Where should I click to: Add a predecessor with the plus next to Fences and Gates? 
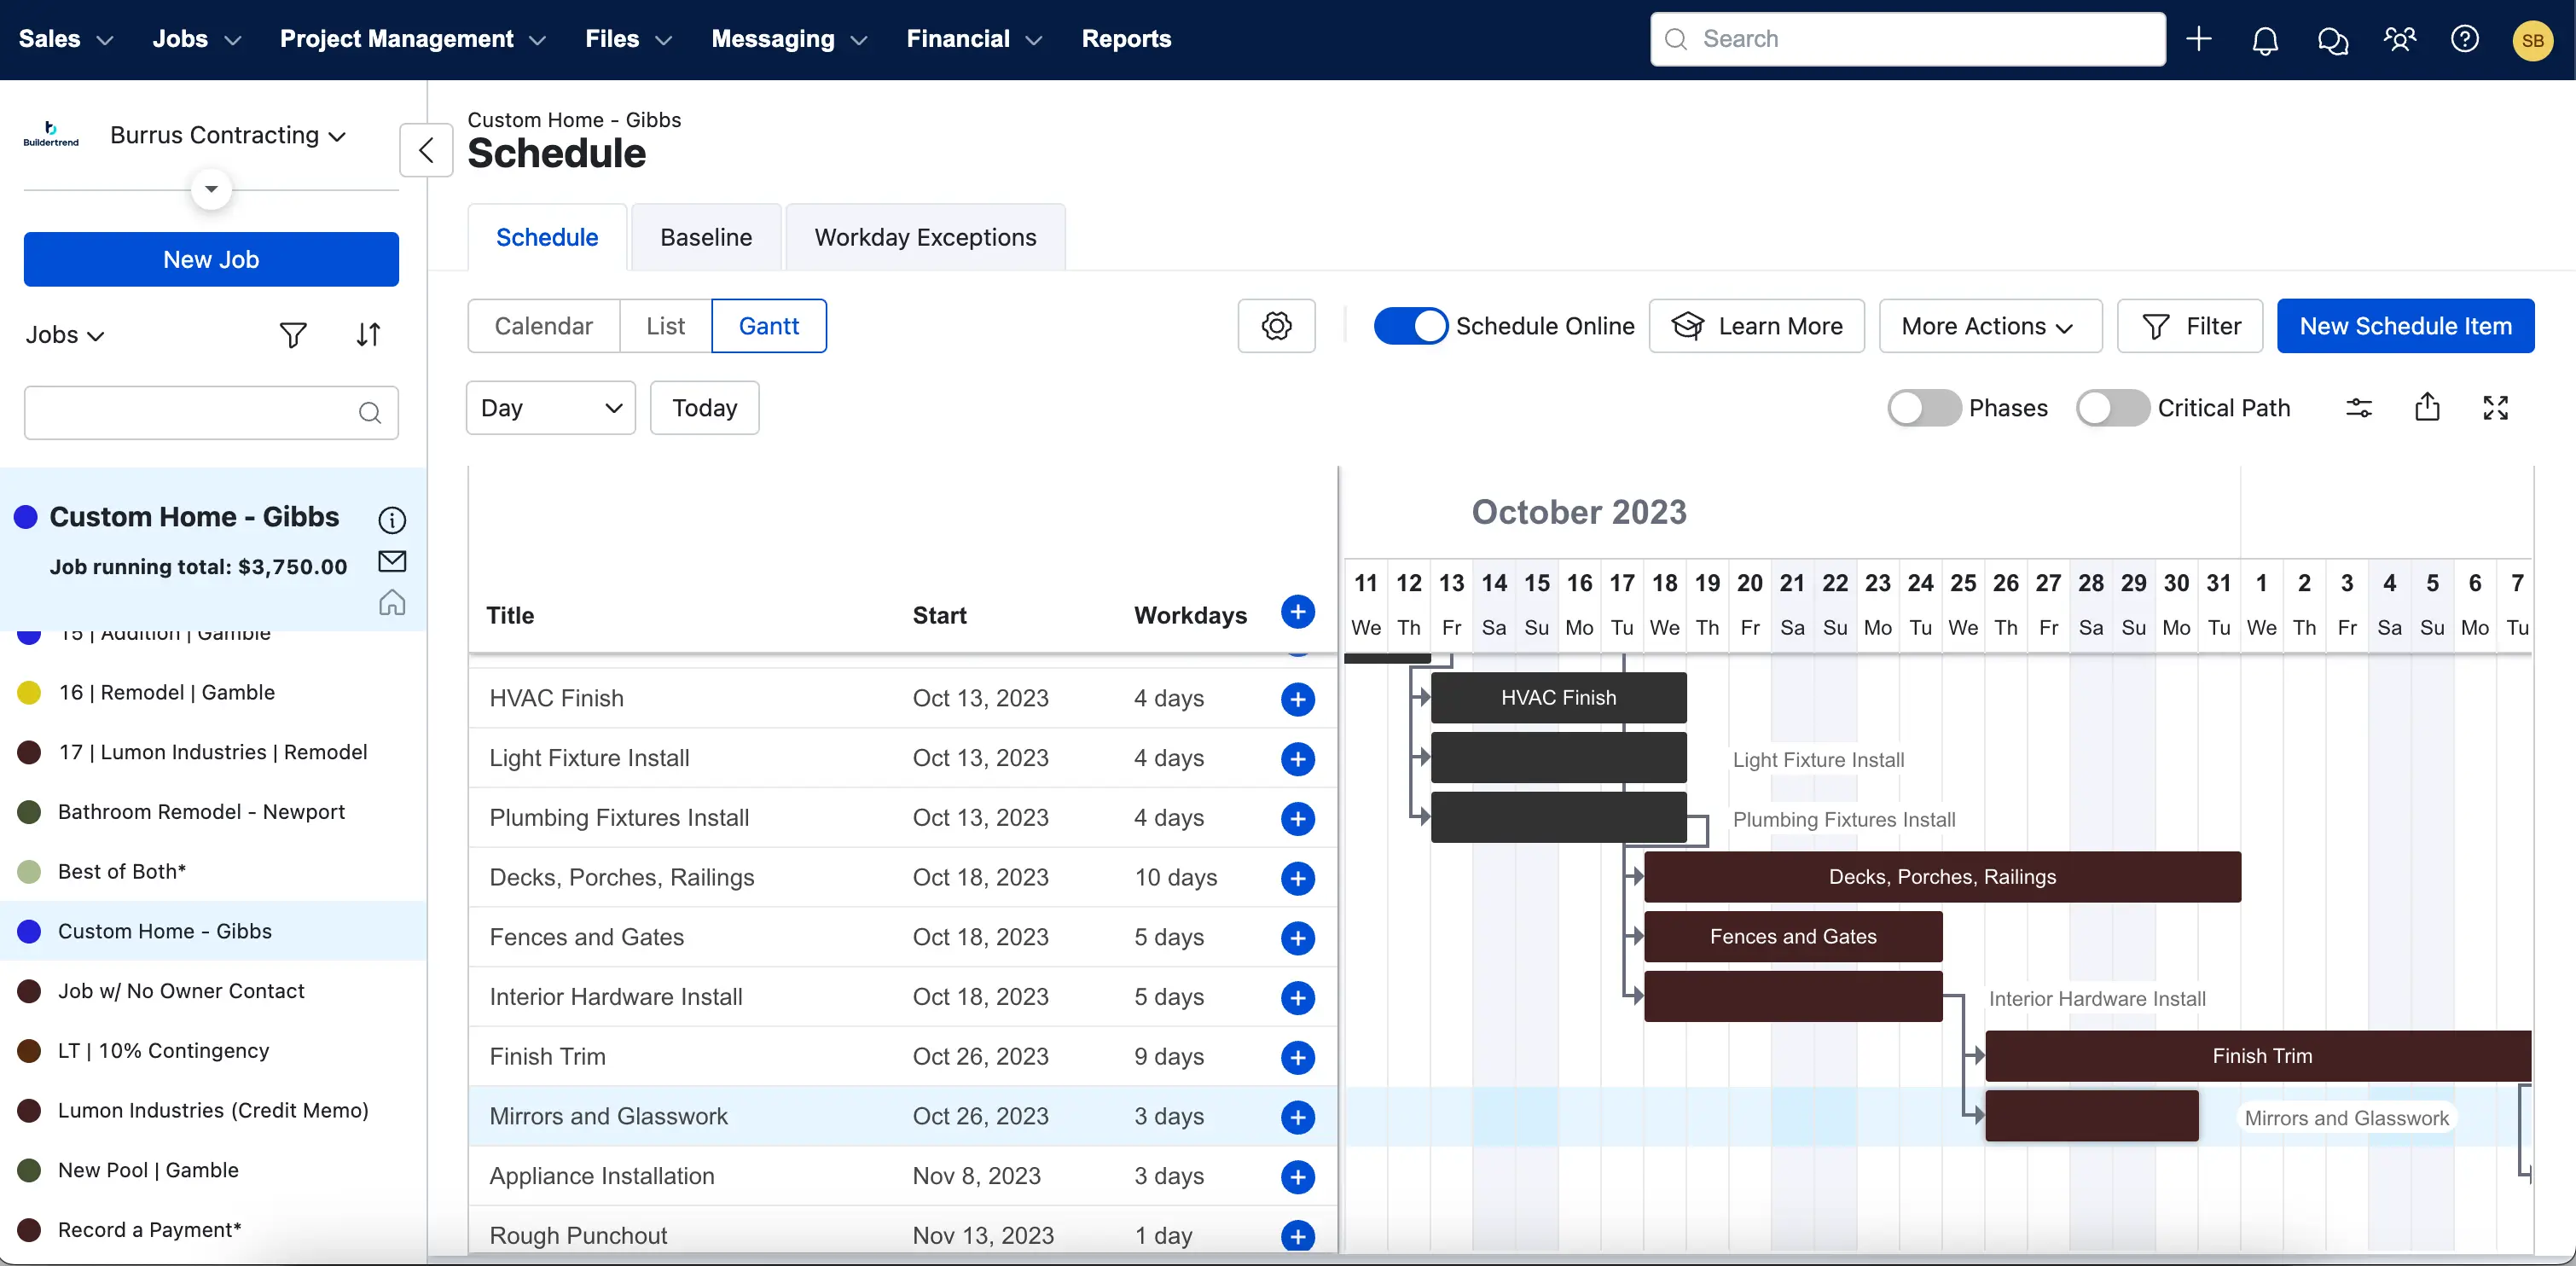pyautogui.click(x=1297, y=938)
